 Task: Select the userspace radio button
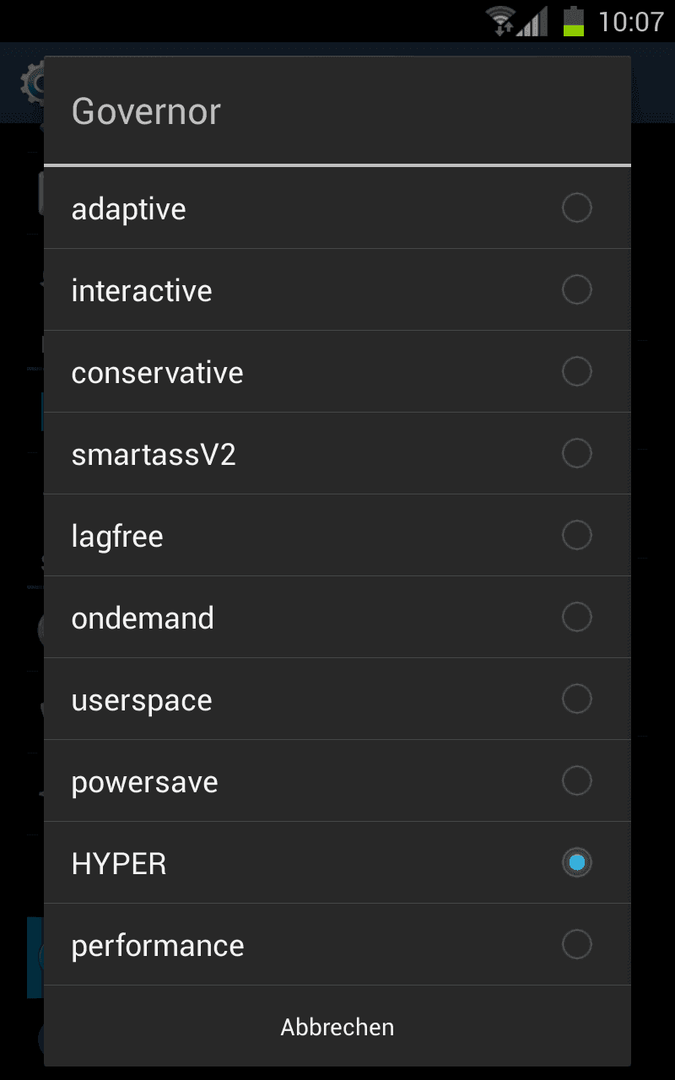pyautogui.click(x=577, y=698)
